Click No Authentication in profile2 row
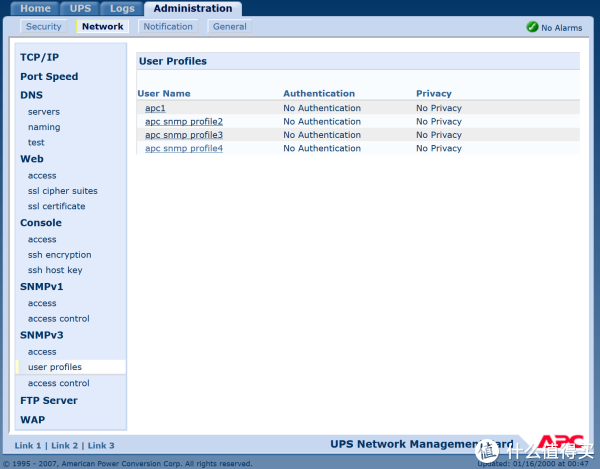This screenshot has width=600, height=469. click(x=322, y=122)
